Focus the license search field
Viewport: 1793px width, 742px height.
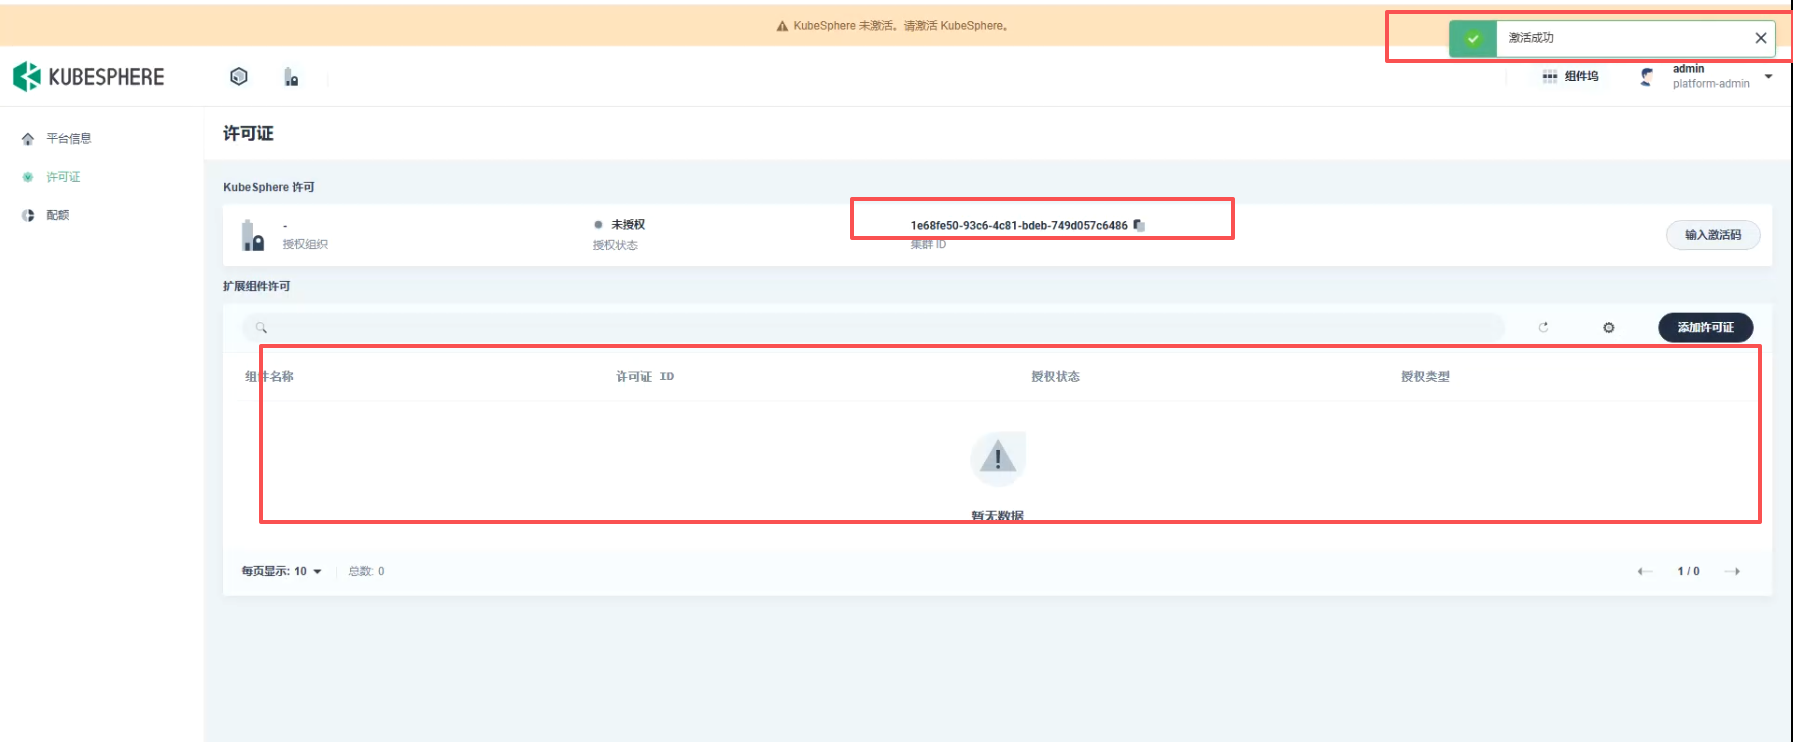point(880,327)
